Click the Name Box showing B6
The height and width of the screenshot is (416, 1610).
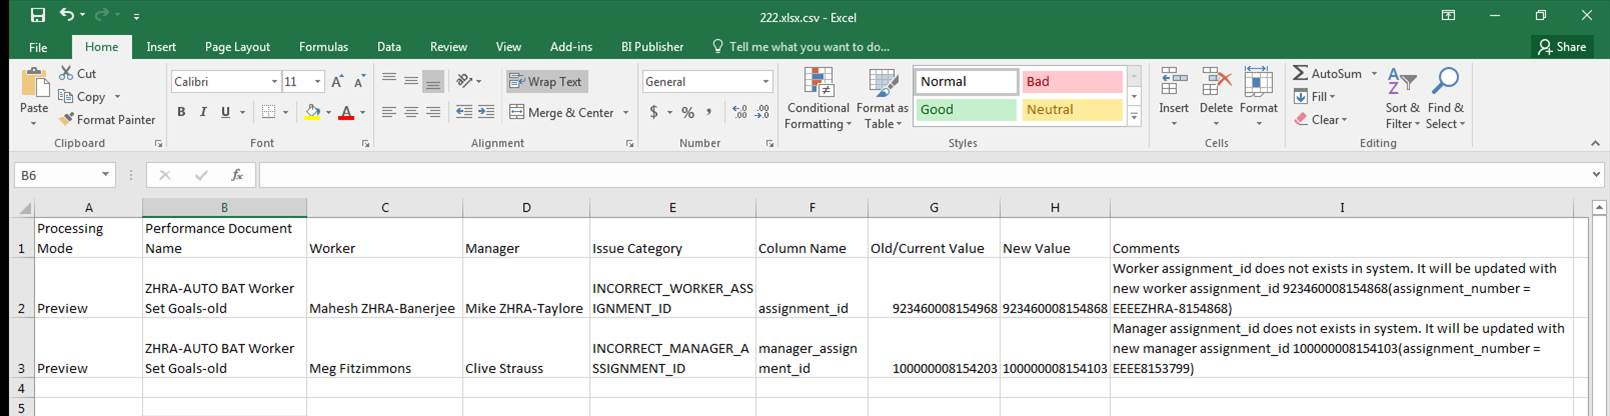pyautogui.click(x=55, y=175)
